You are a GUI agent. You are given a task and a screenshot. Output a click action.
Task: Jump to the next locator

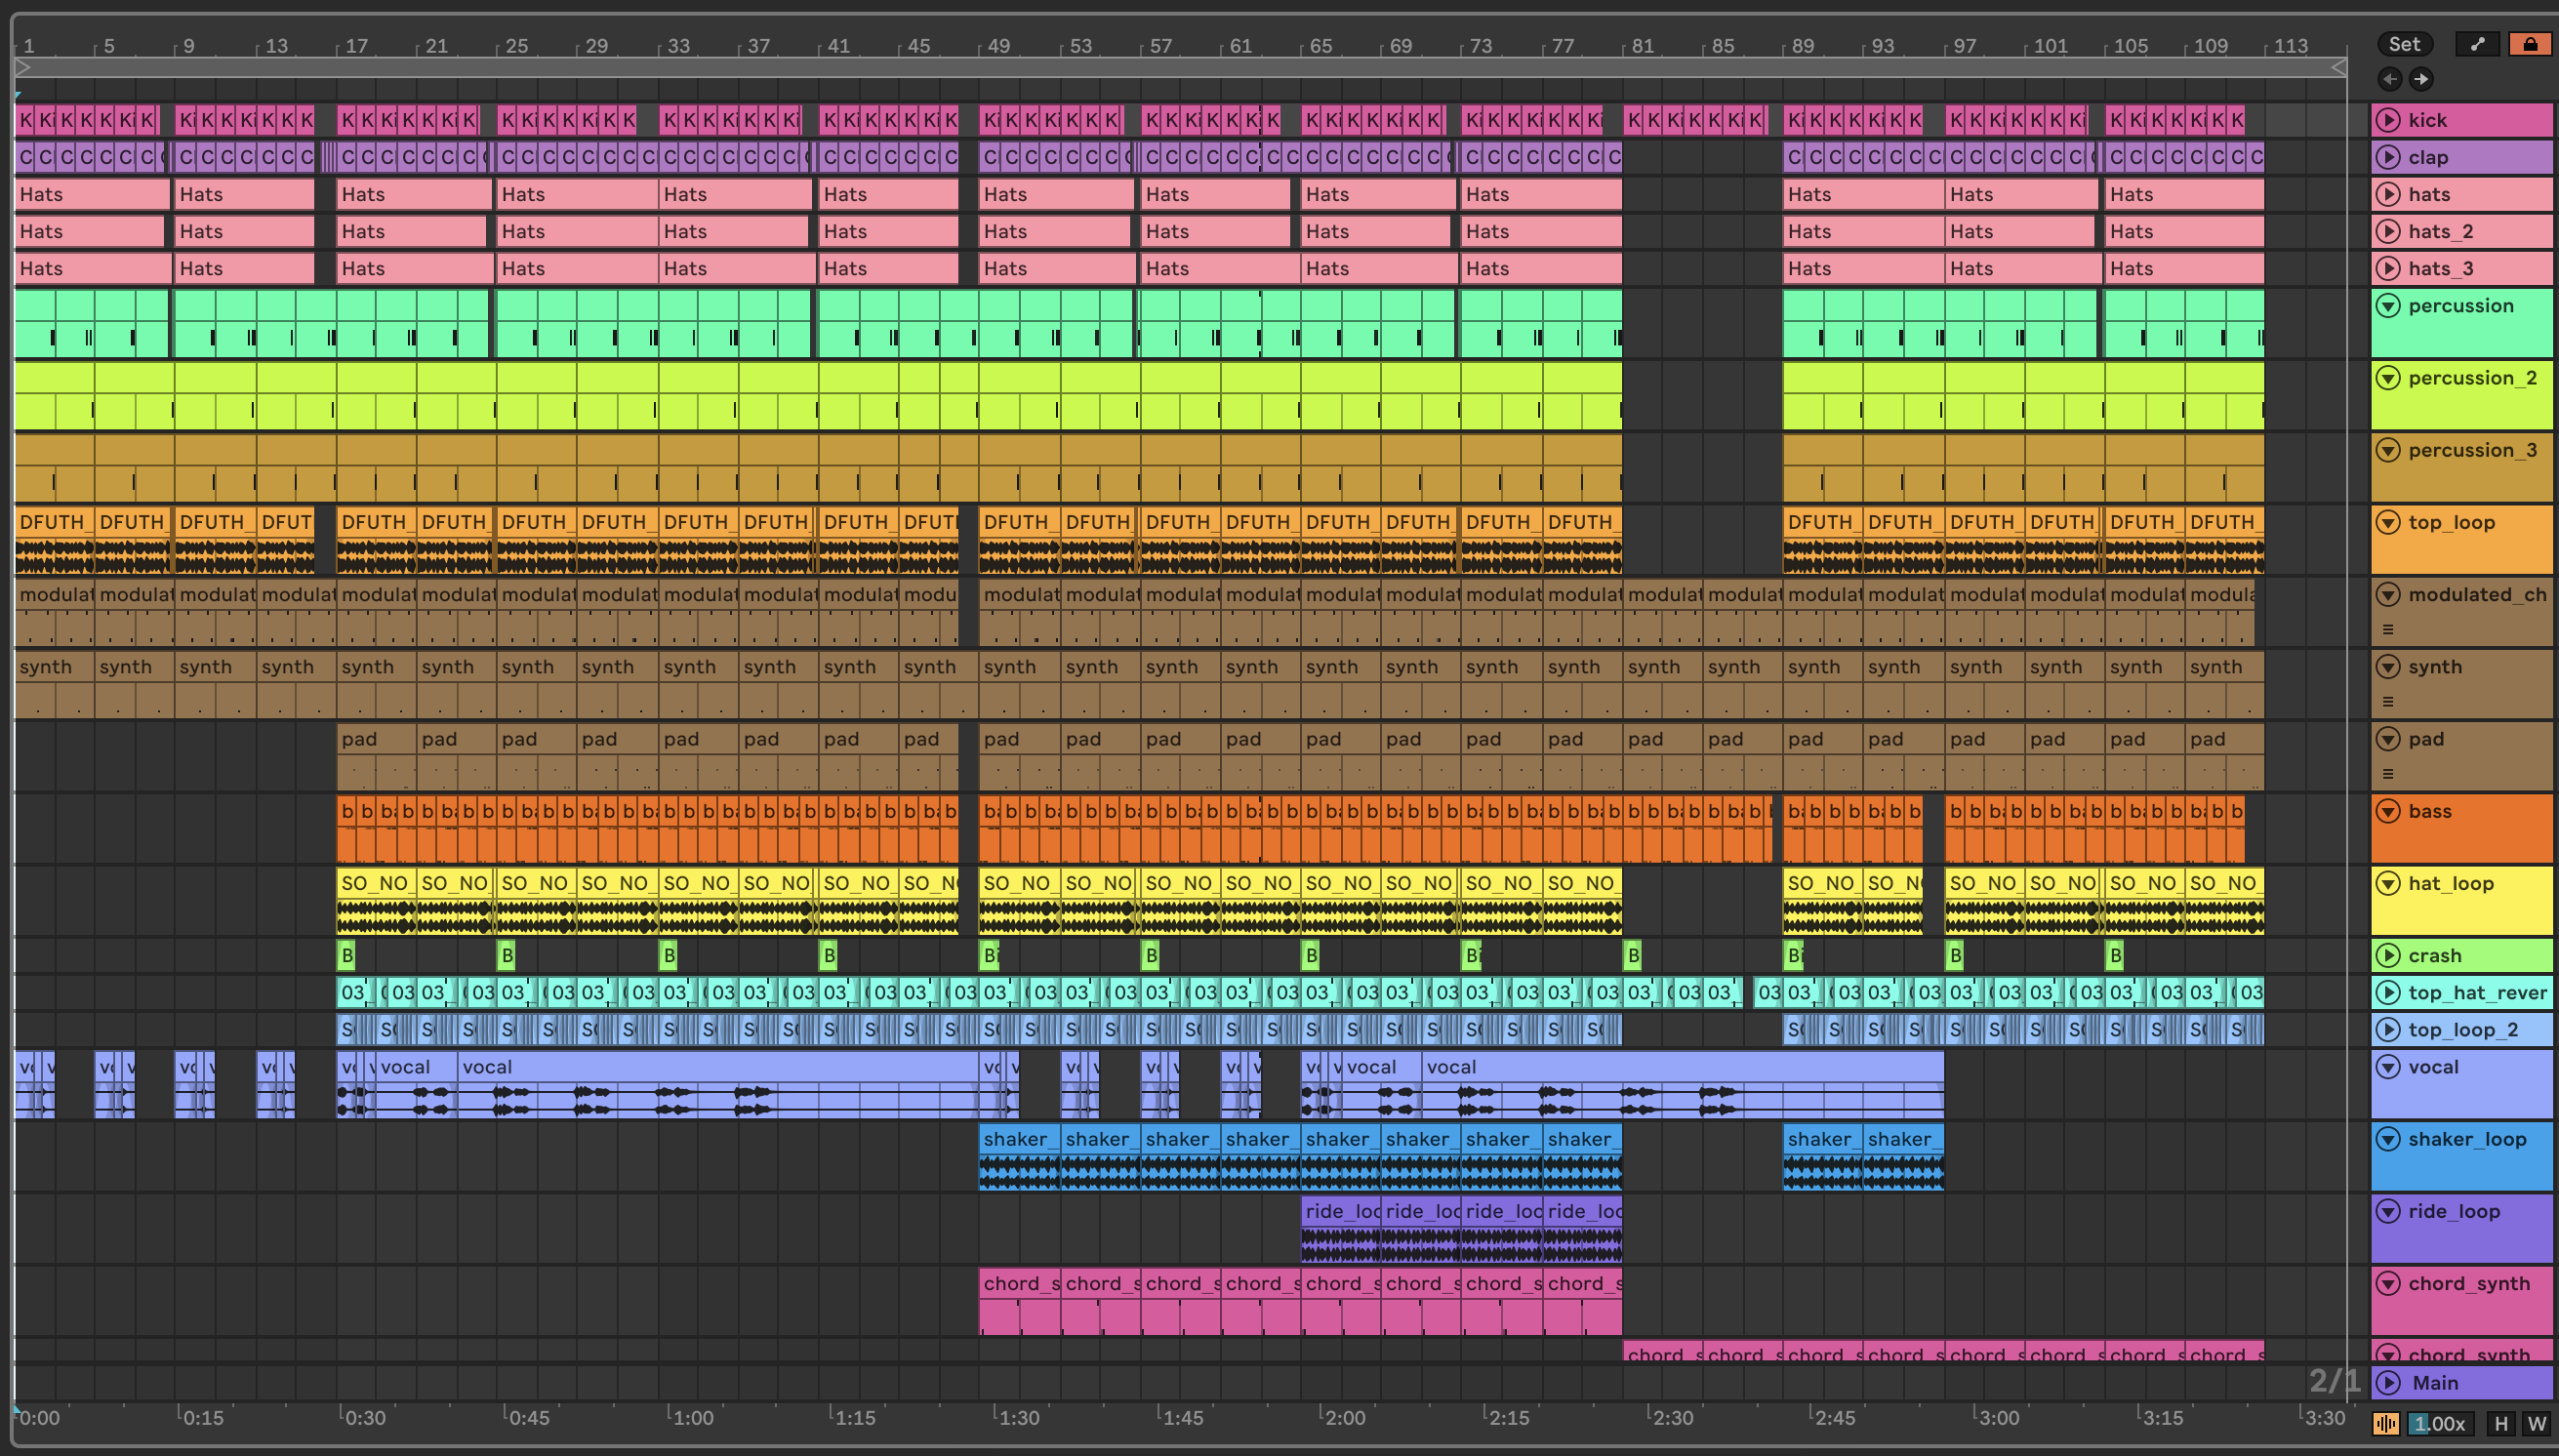[x=2421, y=79]
